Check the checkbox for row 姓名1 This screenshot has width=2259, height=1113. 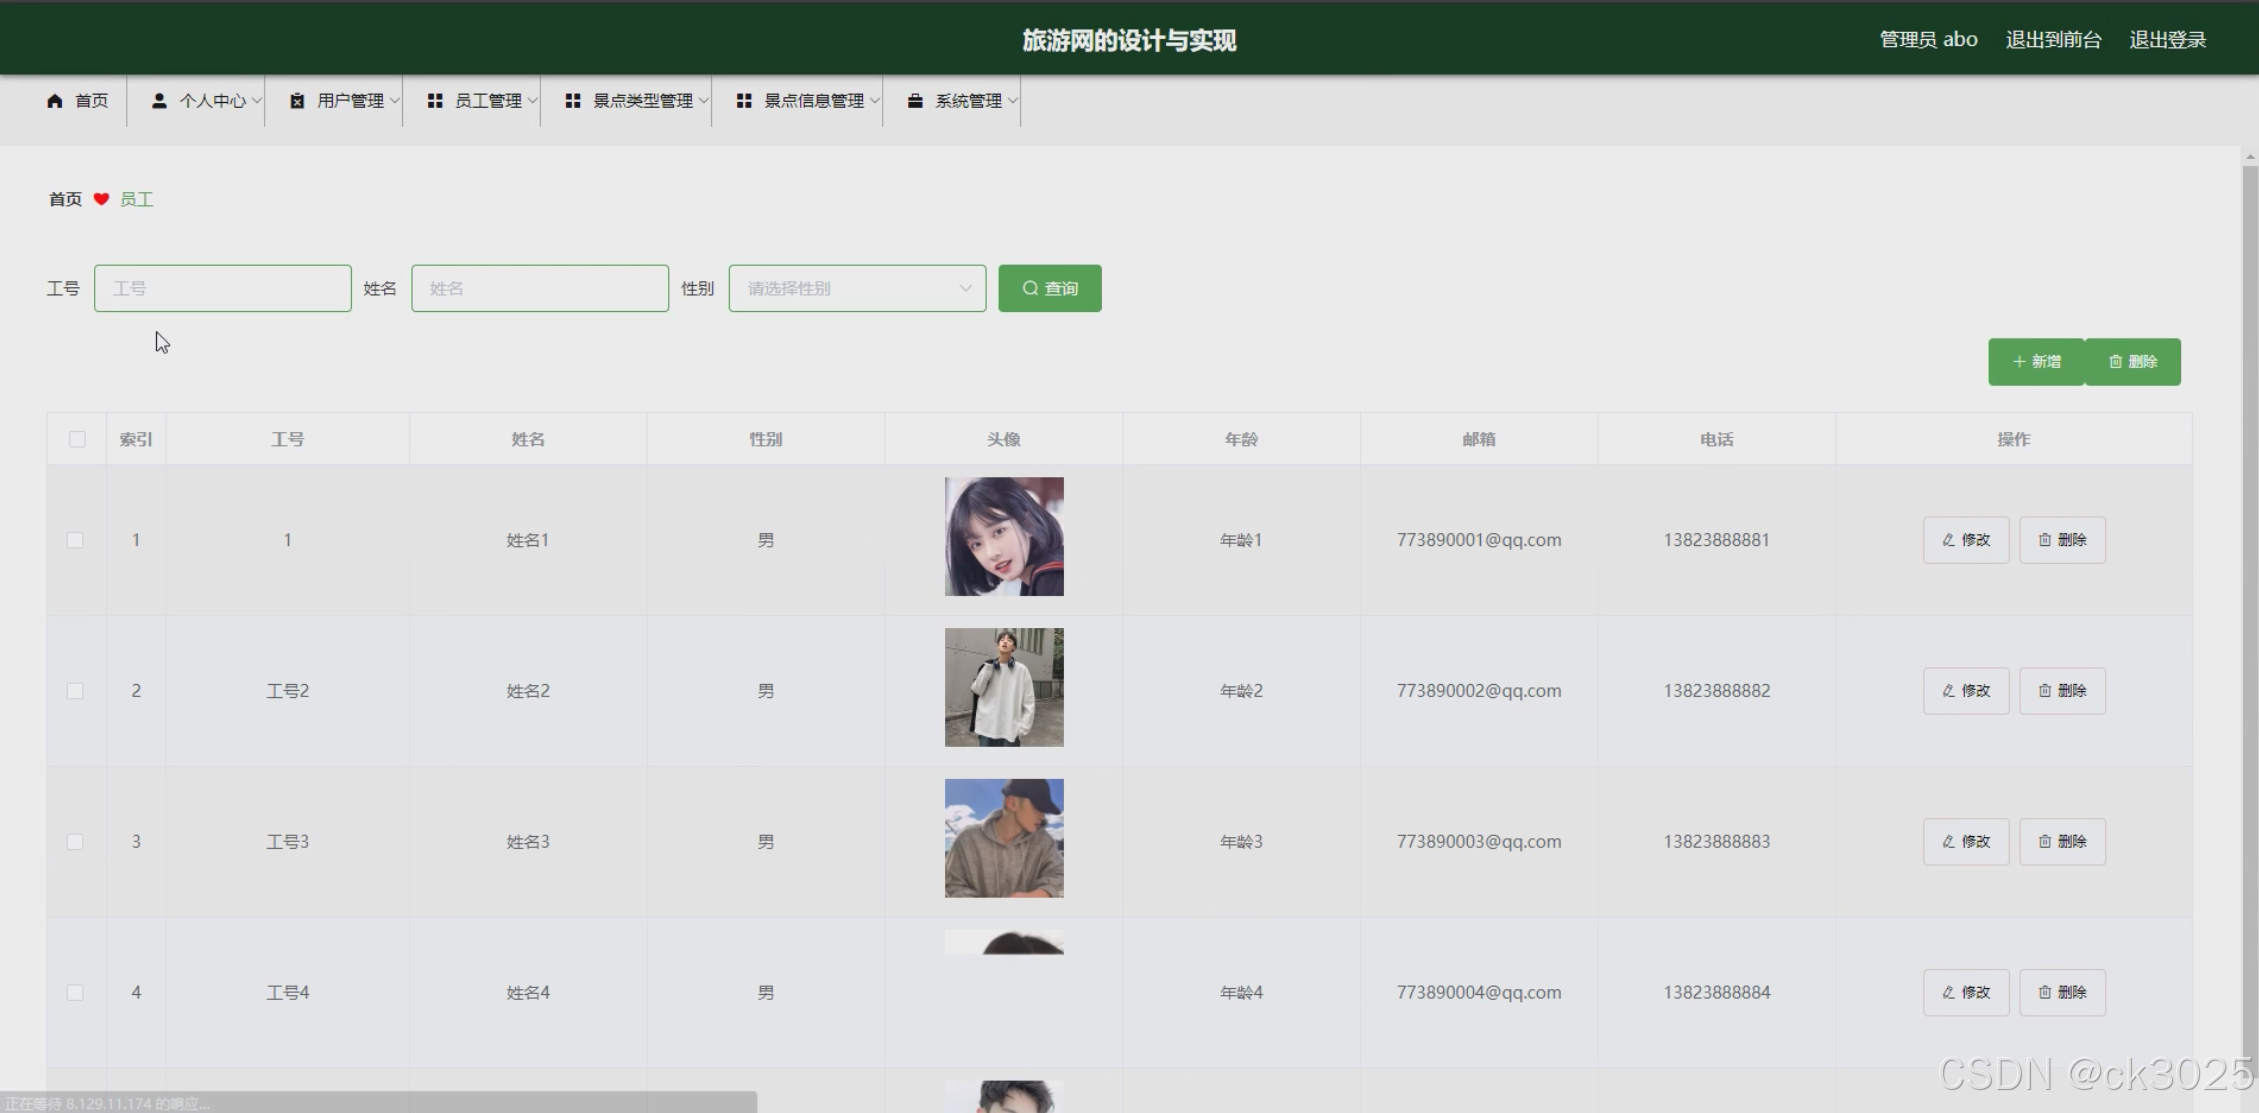tap(75, 540)
